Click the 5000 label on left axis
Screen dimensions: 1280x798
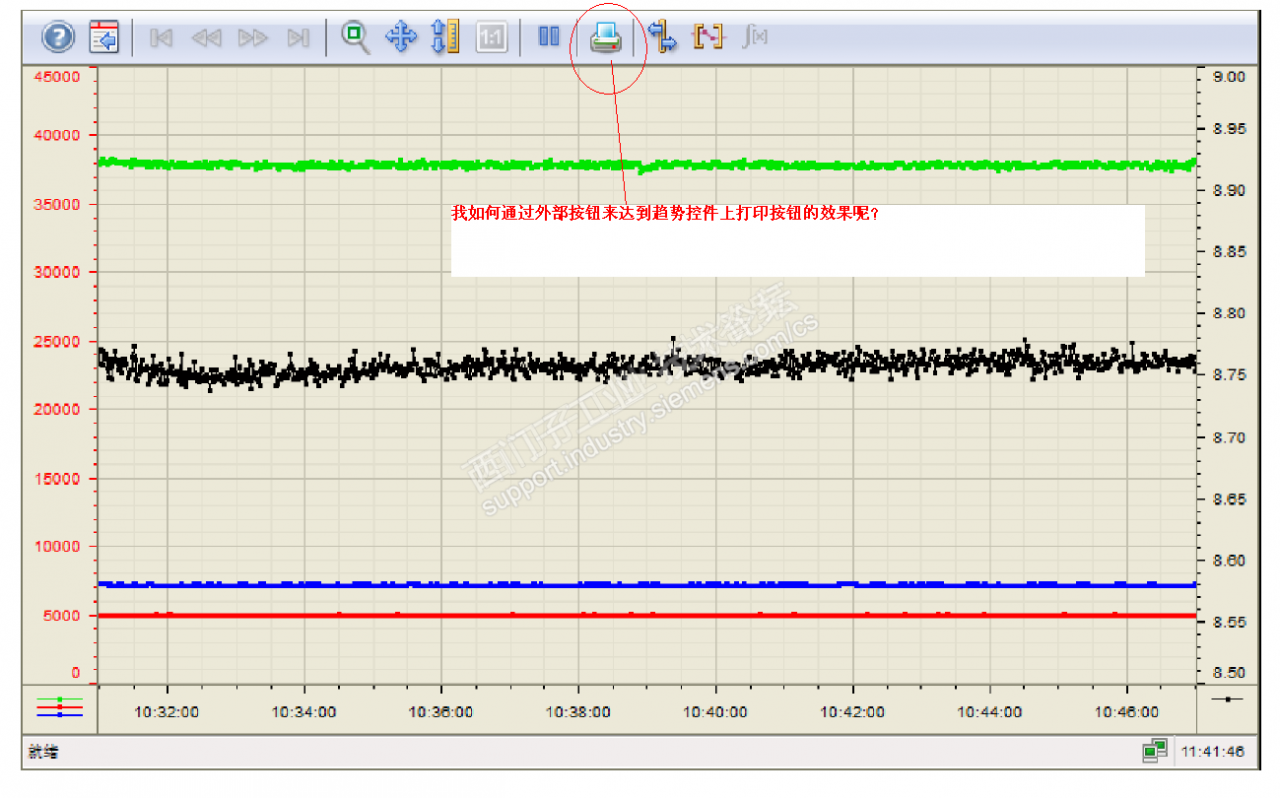61,615
